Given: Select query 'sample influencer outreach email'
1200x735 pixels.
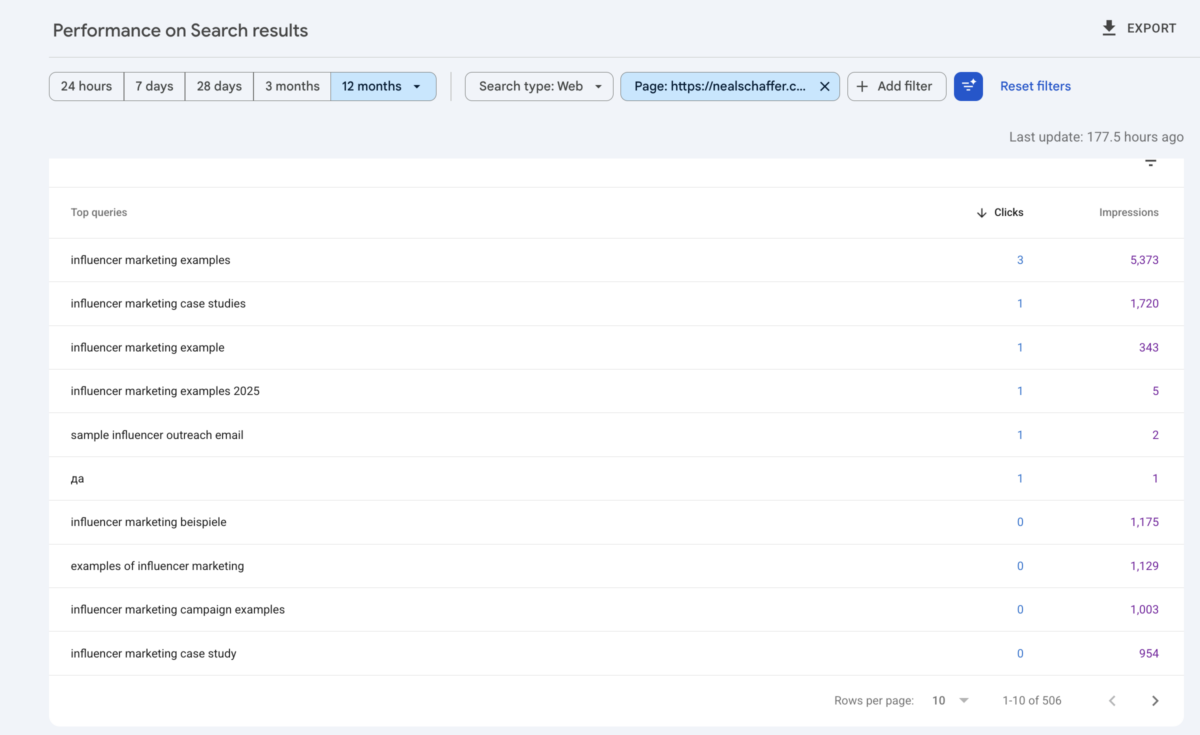Looking at the screenshot, I should pyautogui.click(x=157, y=435).
